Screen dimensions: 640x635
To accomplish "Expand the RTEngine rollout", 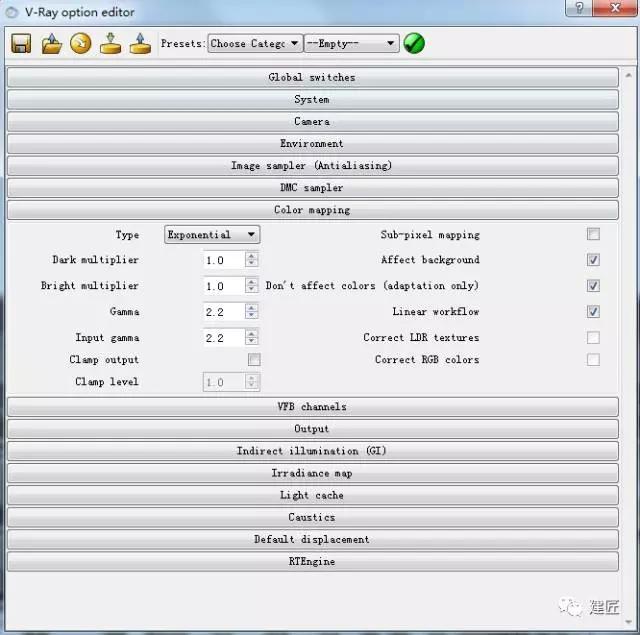I will click(313, 562).
